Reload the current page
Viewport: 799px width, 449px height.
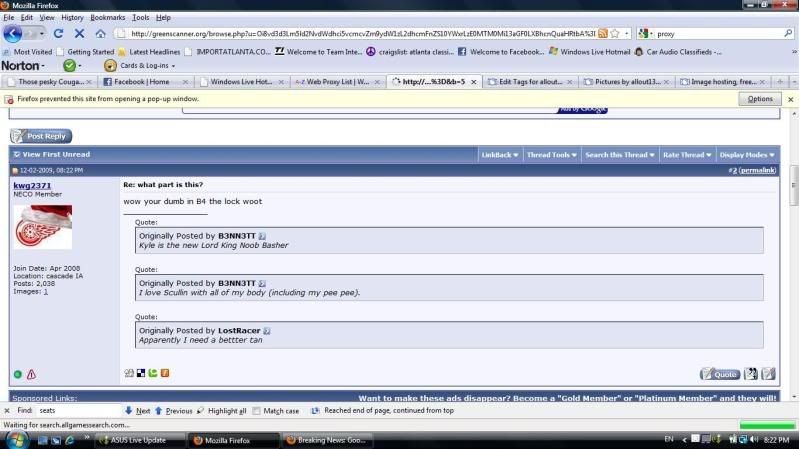58,33
